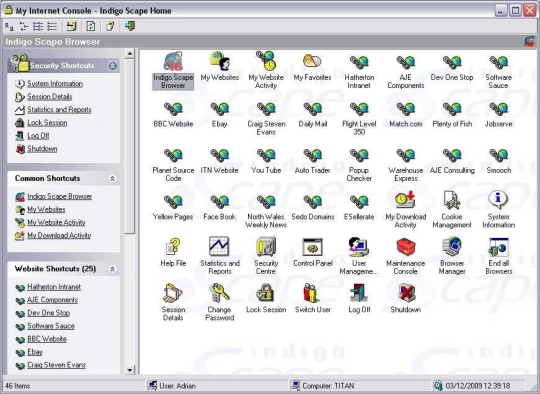Click the Lock Session icon in main pane
The image size is (540, 394).
(266, 293)
